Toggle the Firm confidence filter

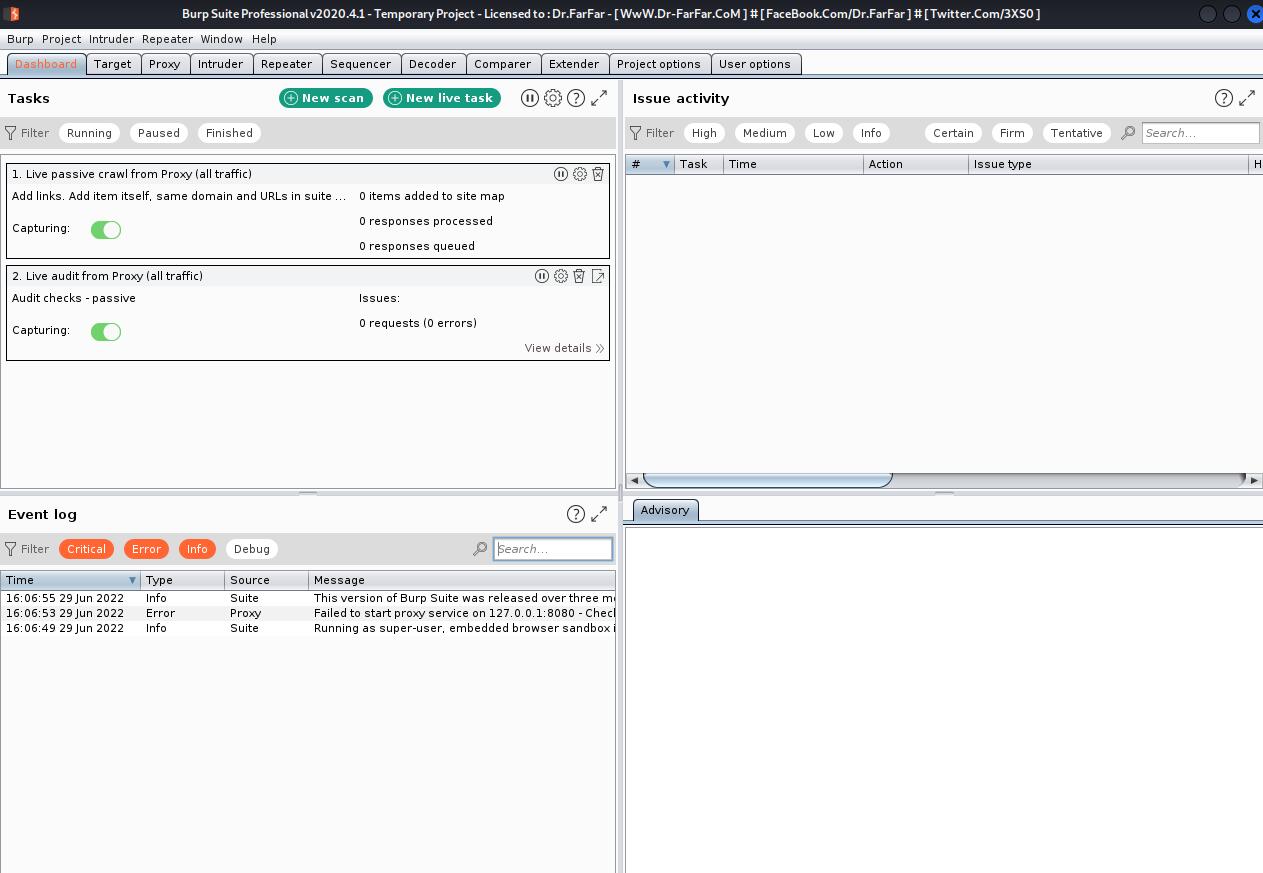pos(1012,133)
